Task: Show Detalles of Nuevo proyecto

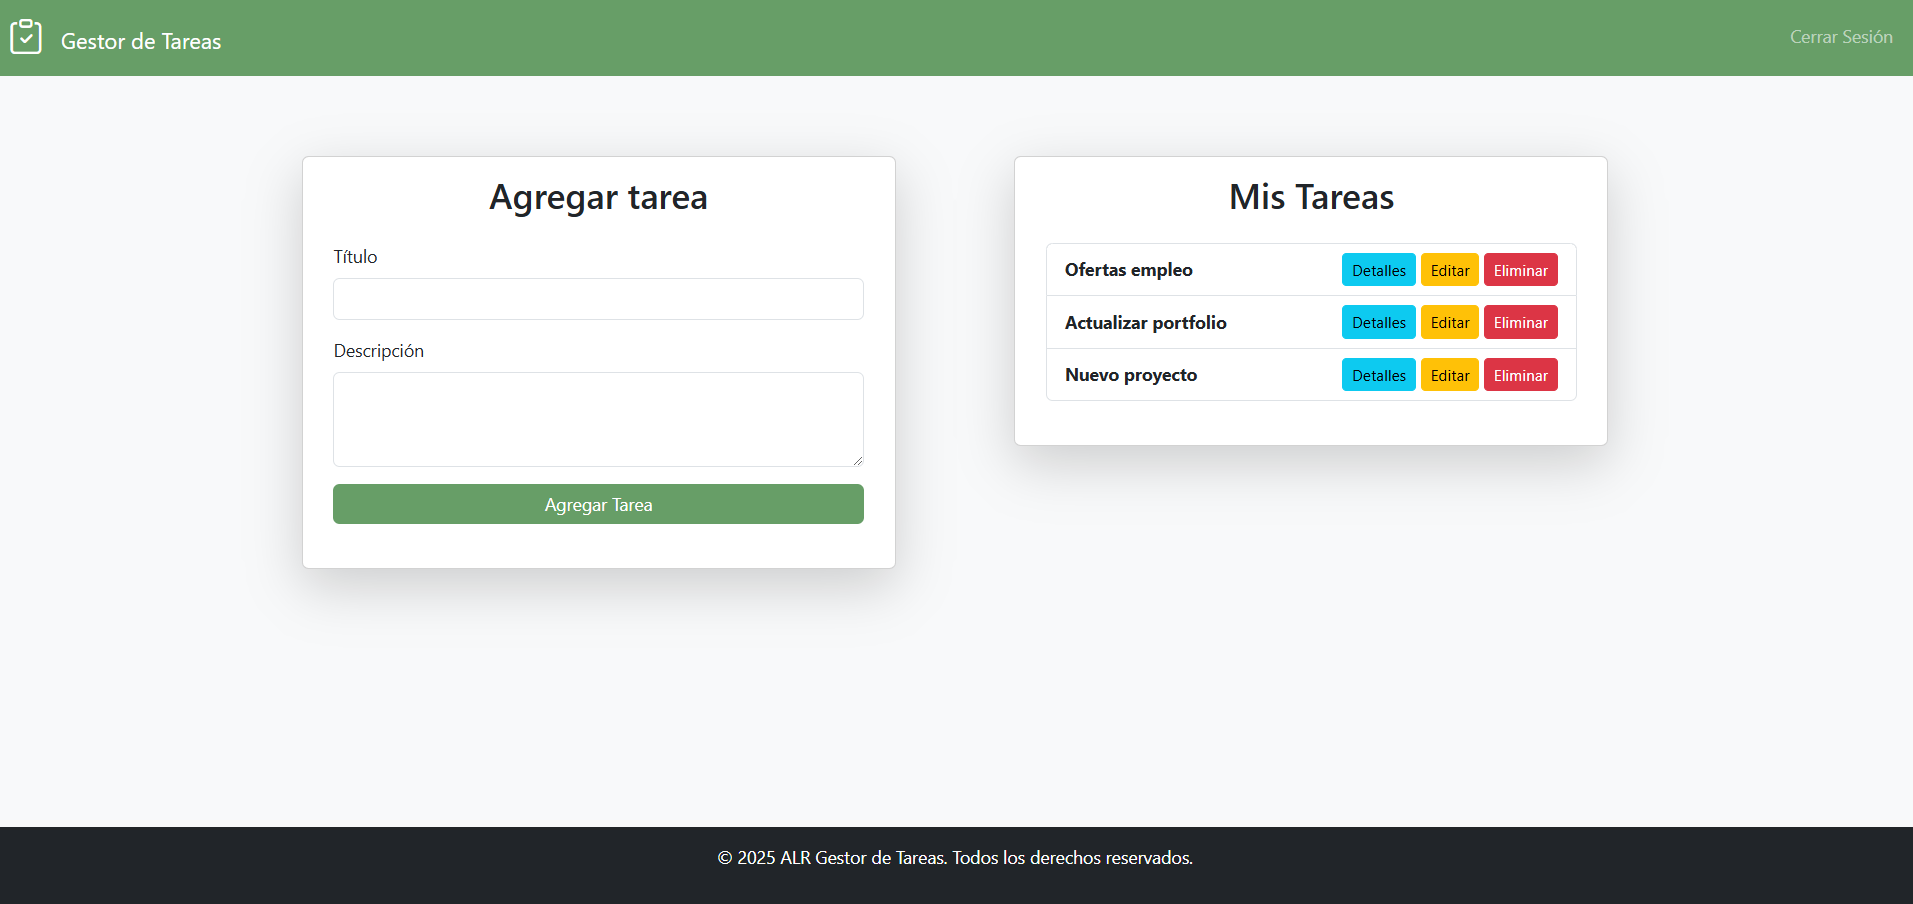Action: click(x=1378, y=375)
